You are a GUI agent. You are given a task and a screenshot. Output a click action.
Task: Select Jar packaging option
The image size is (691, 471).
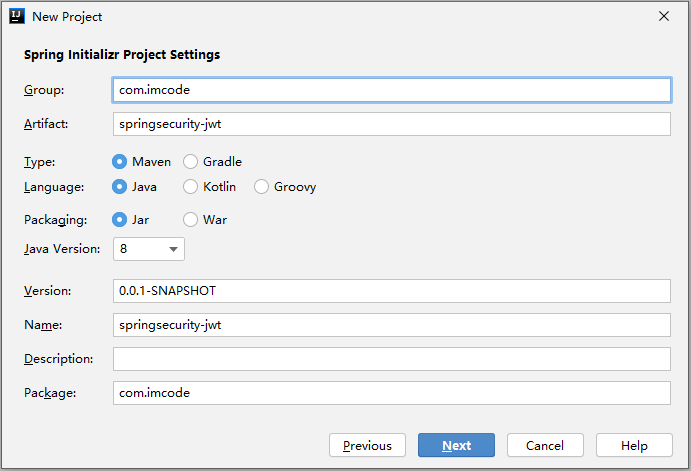[x=120, y=220]
